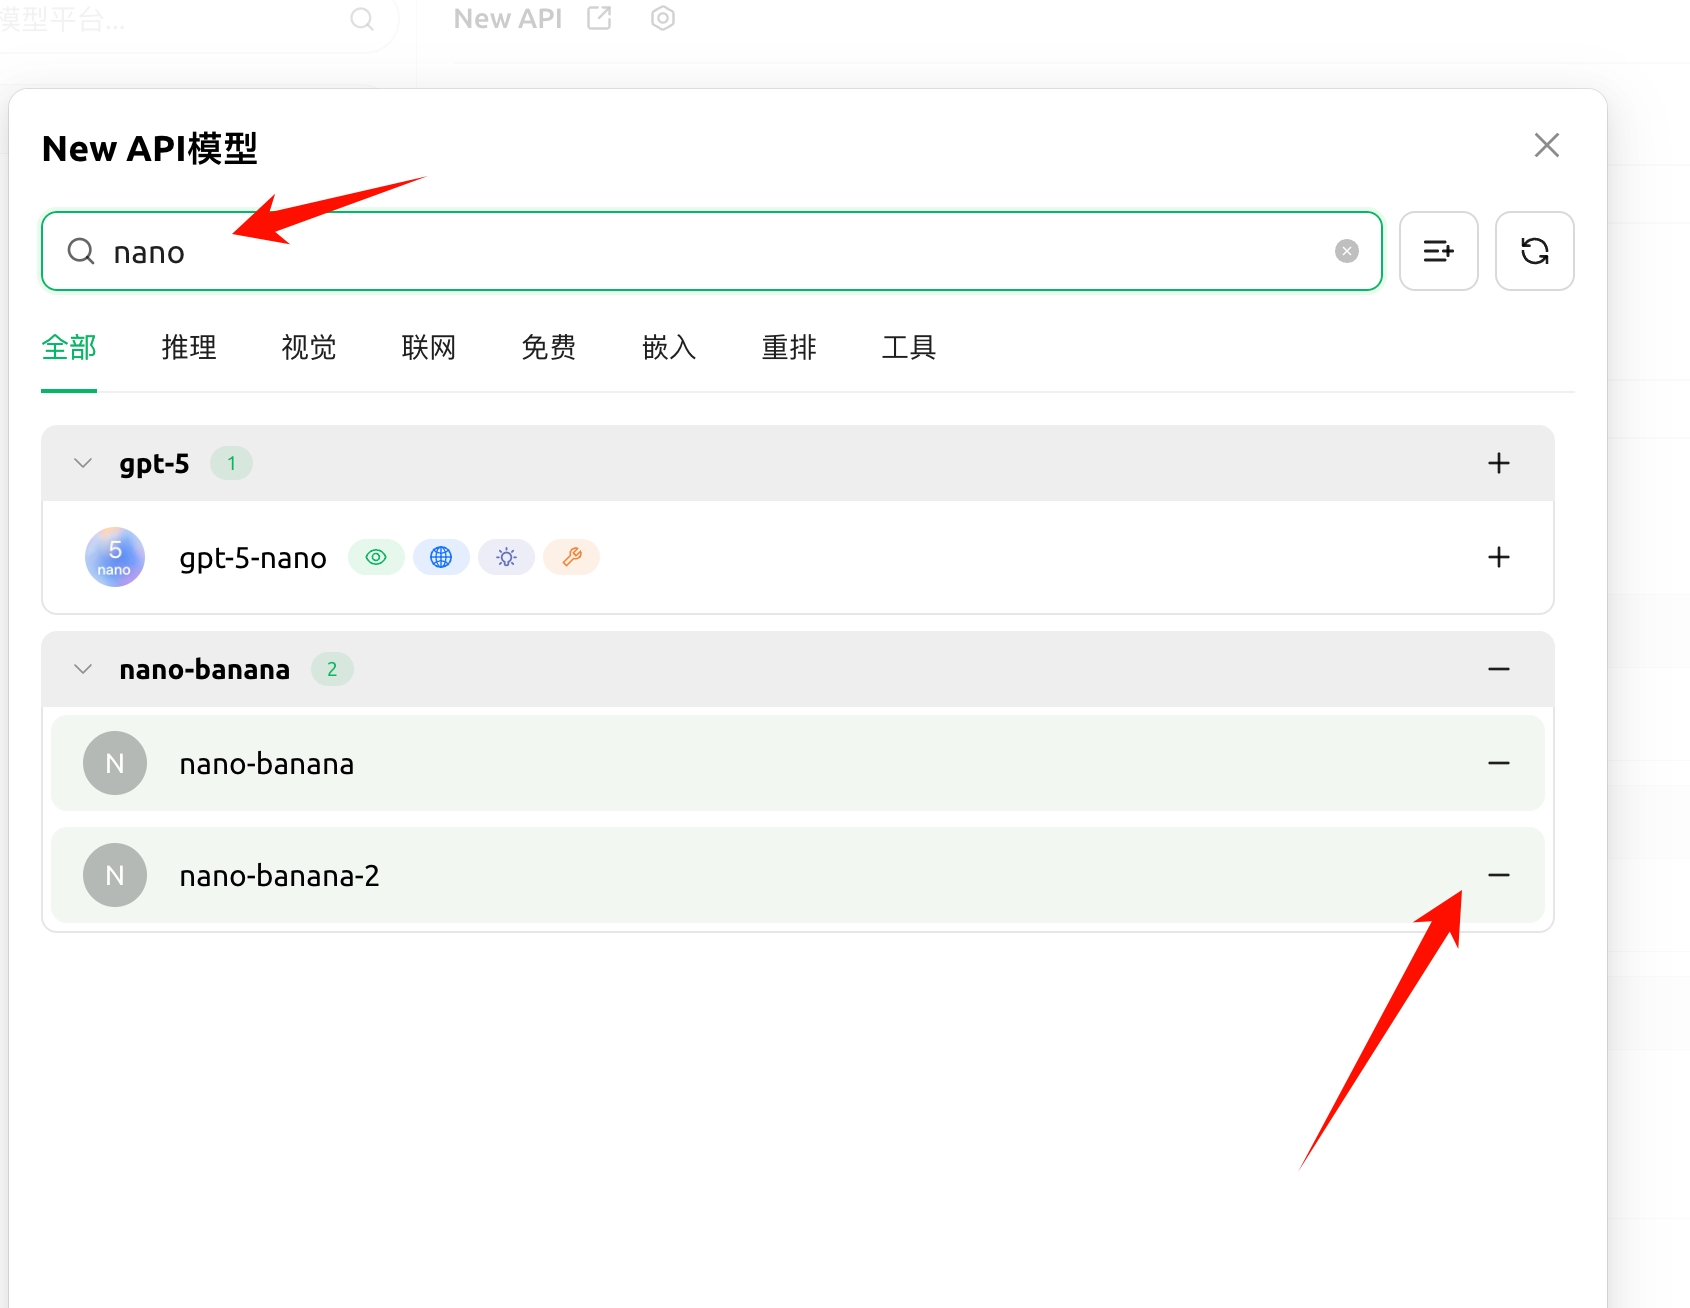Click the vision eye icon on gpt-5-nano
Viewport: 1690px width, 1308px height.
click(x=375, y=557)
